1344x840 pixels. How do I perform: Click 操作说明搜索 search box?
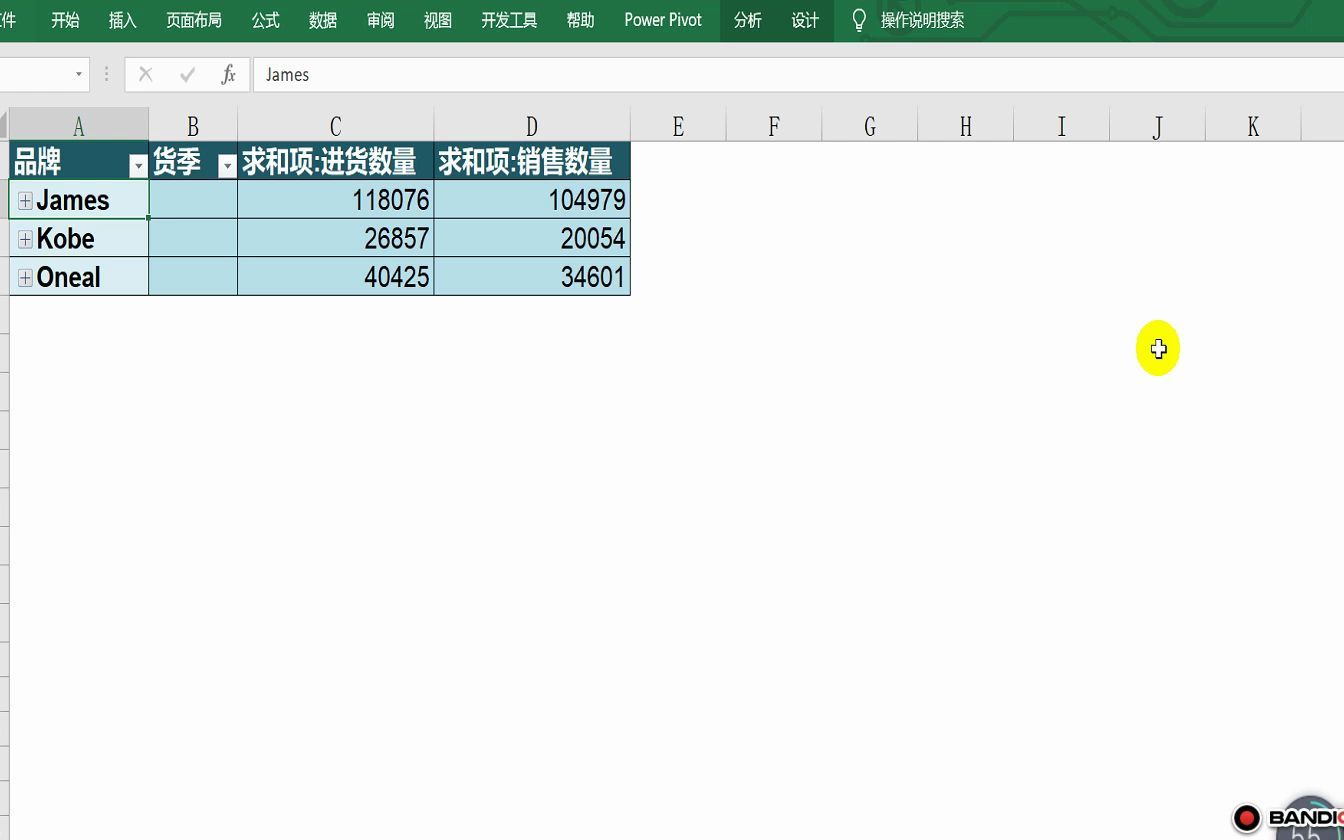922,20
